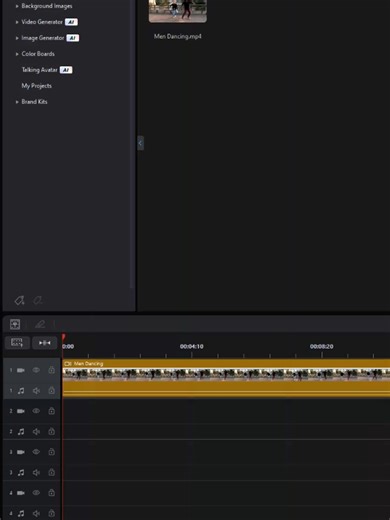Mute audio track 1 speaker
Screen dimensions: 390x520
click(x=36, y=391)
